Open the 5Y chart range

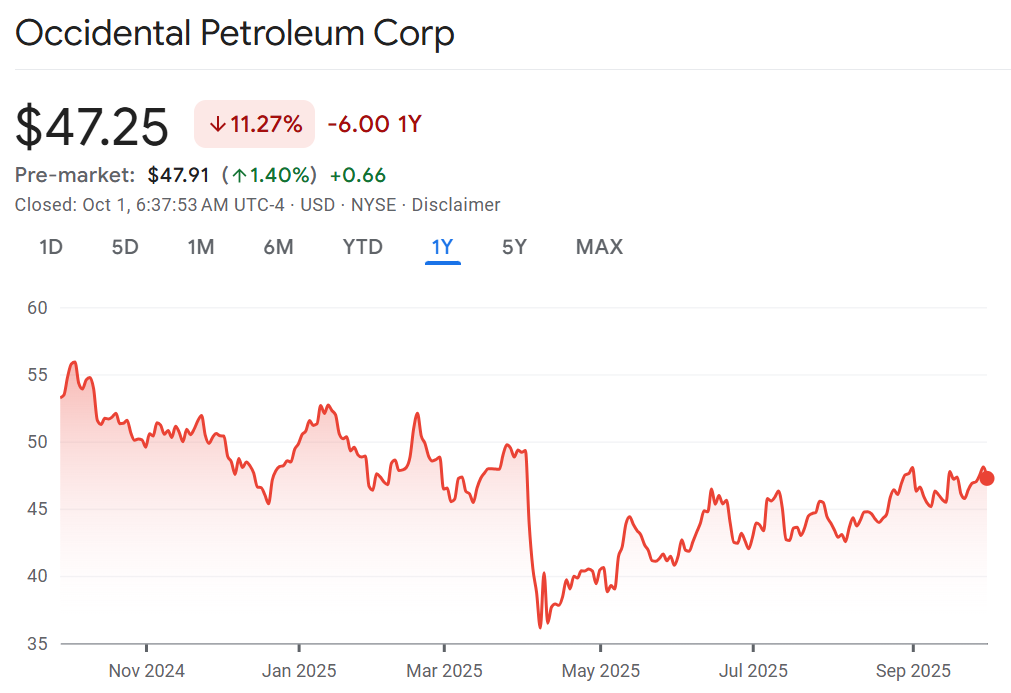click(514, 247)
